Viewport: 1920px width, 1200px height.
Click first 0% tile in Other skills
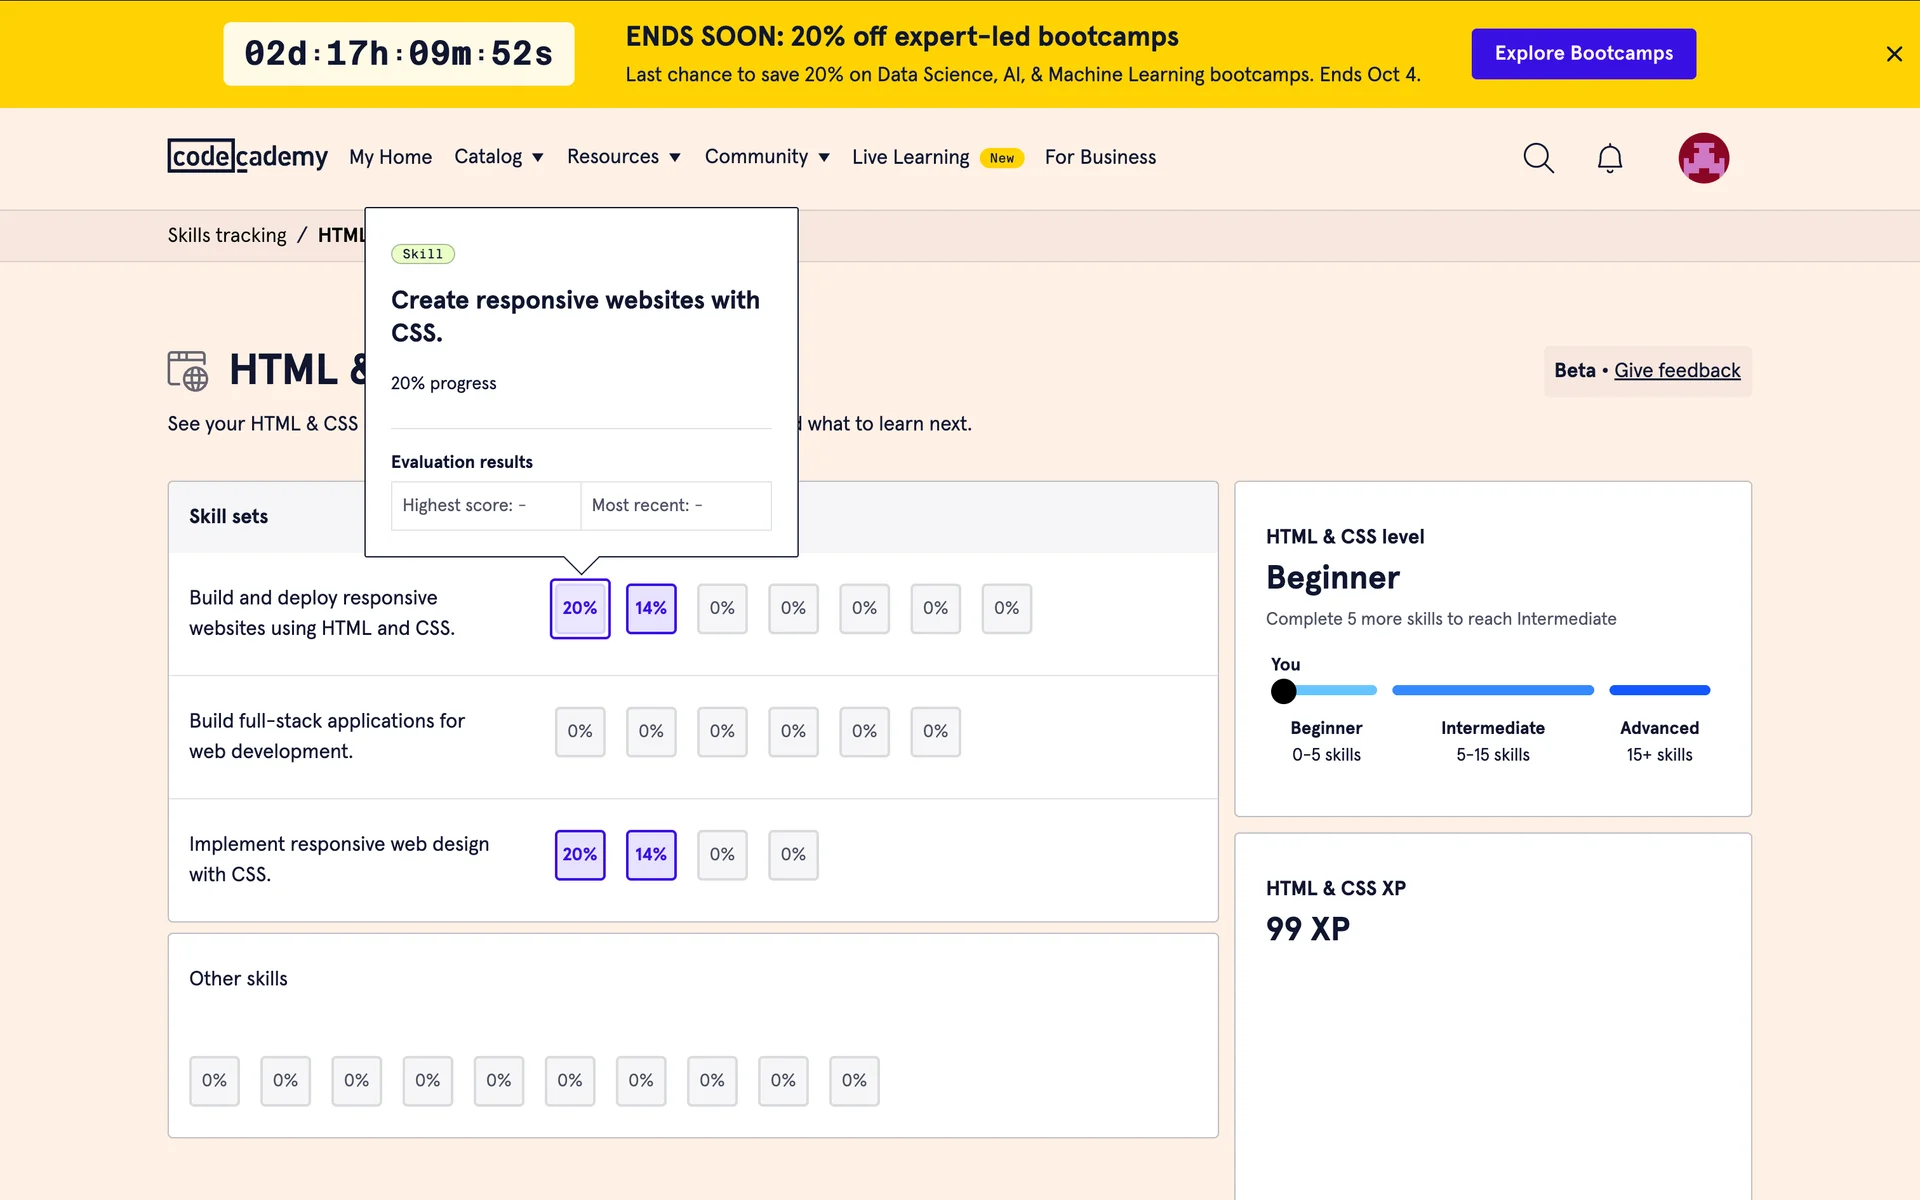(214, 1081)
